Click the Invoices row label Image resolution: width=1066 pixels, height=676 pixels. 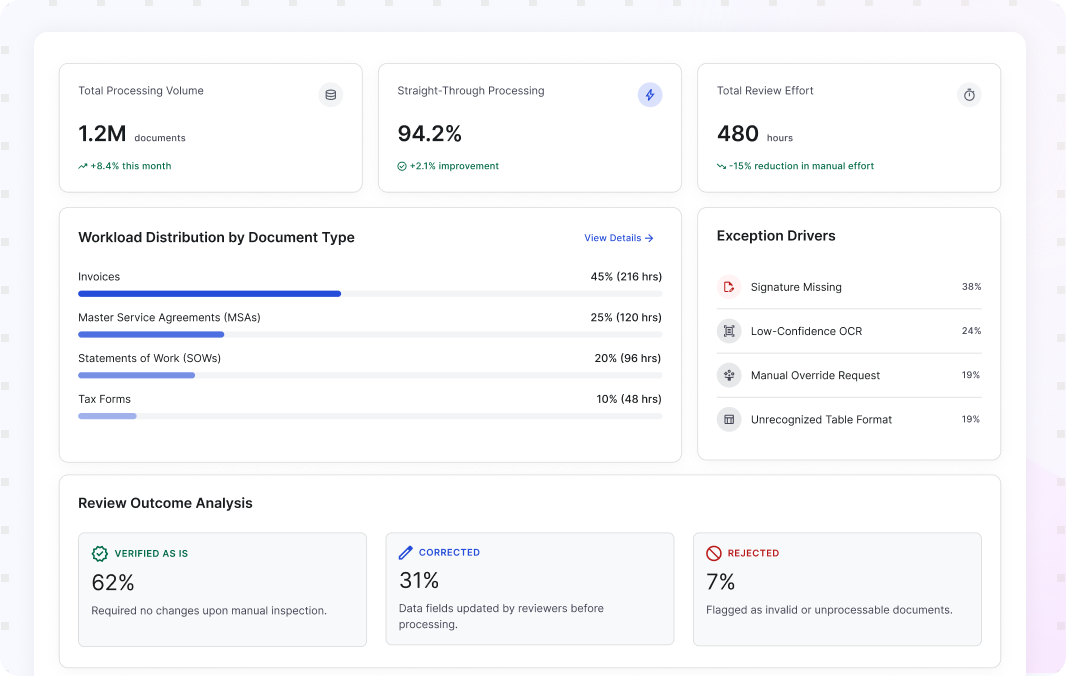[x=99, y=277]
